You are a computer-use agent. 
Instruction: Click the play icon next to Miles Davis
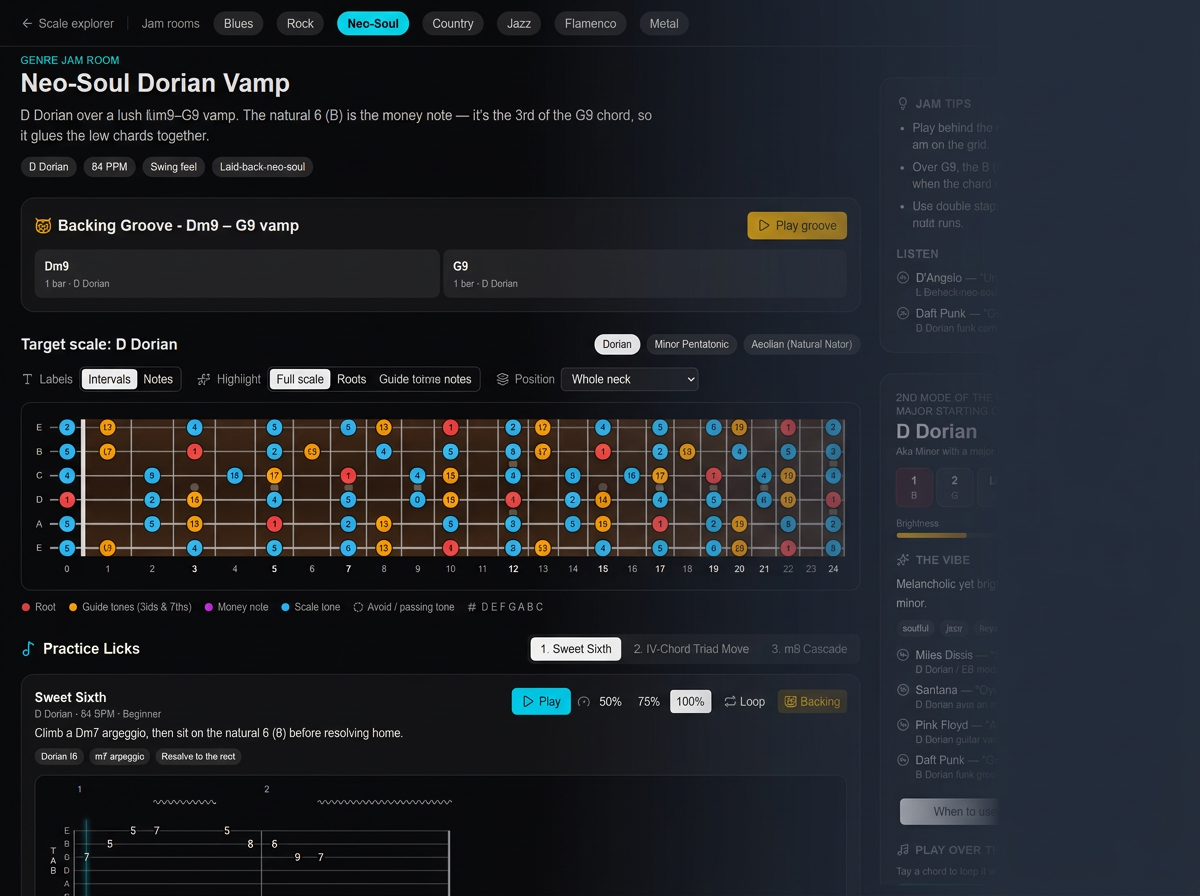tap(903, 655)
